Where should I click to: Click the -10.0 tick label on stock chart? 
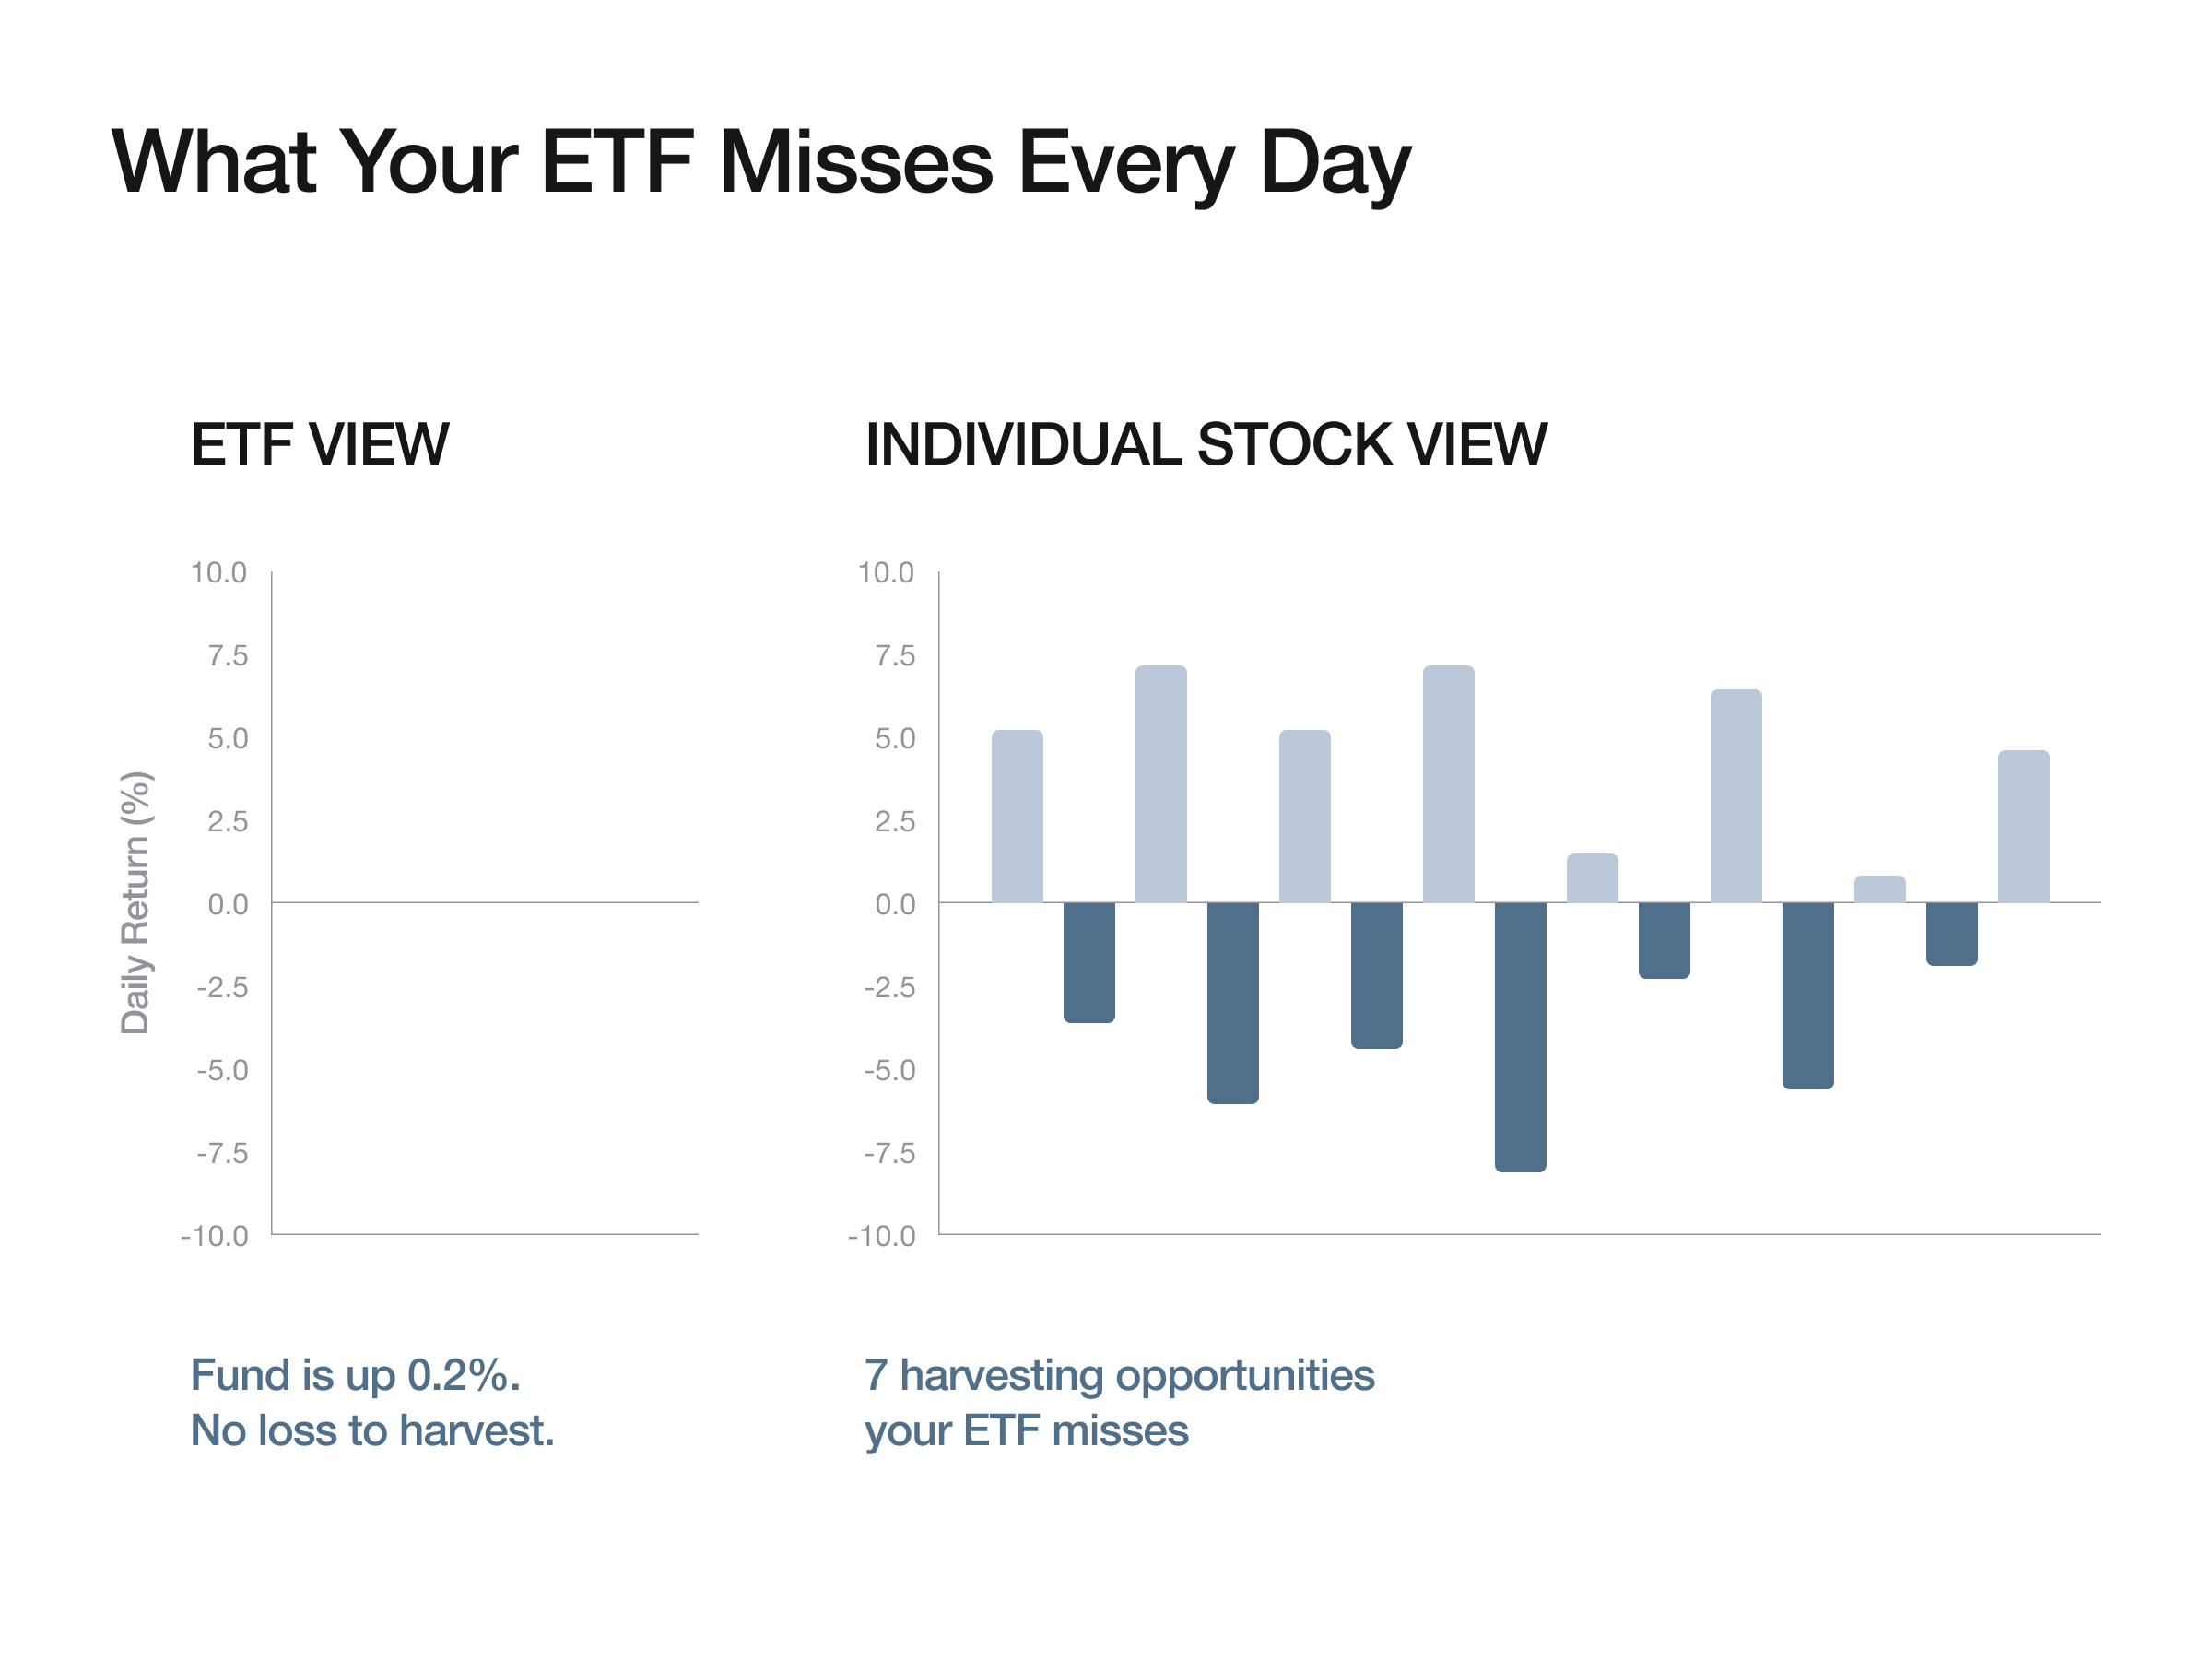click(x=881, y=1236)
